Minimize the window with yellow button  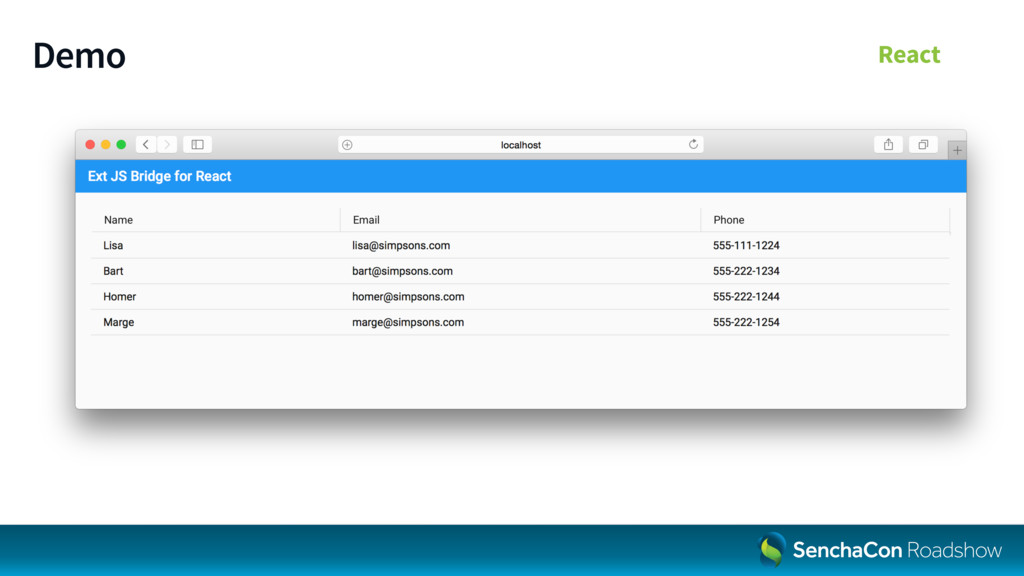[106, 144]
